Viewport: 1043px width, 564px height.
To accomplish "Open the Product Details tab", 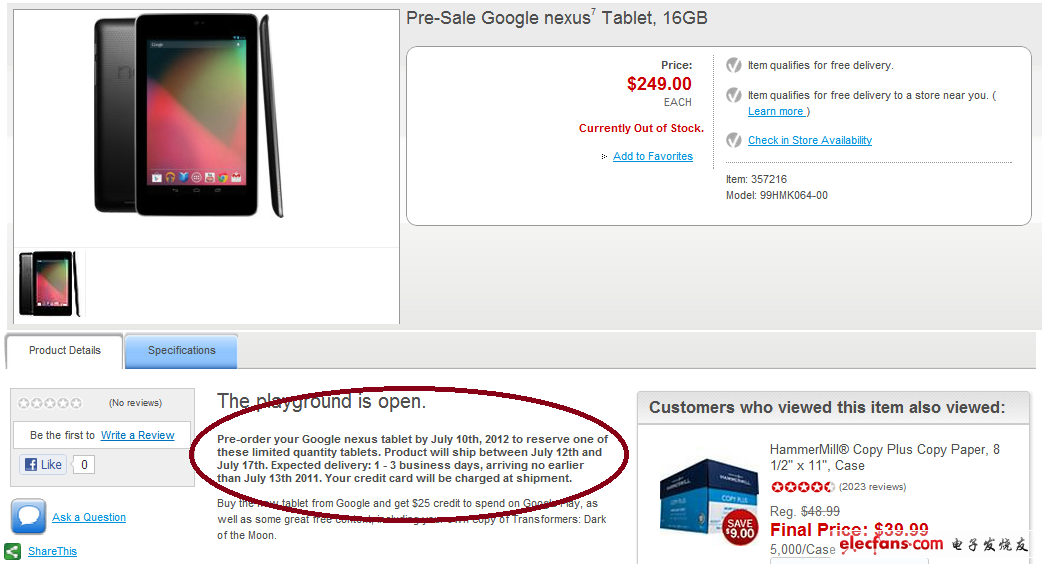I will 65,351.
